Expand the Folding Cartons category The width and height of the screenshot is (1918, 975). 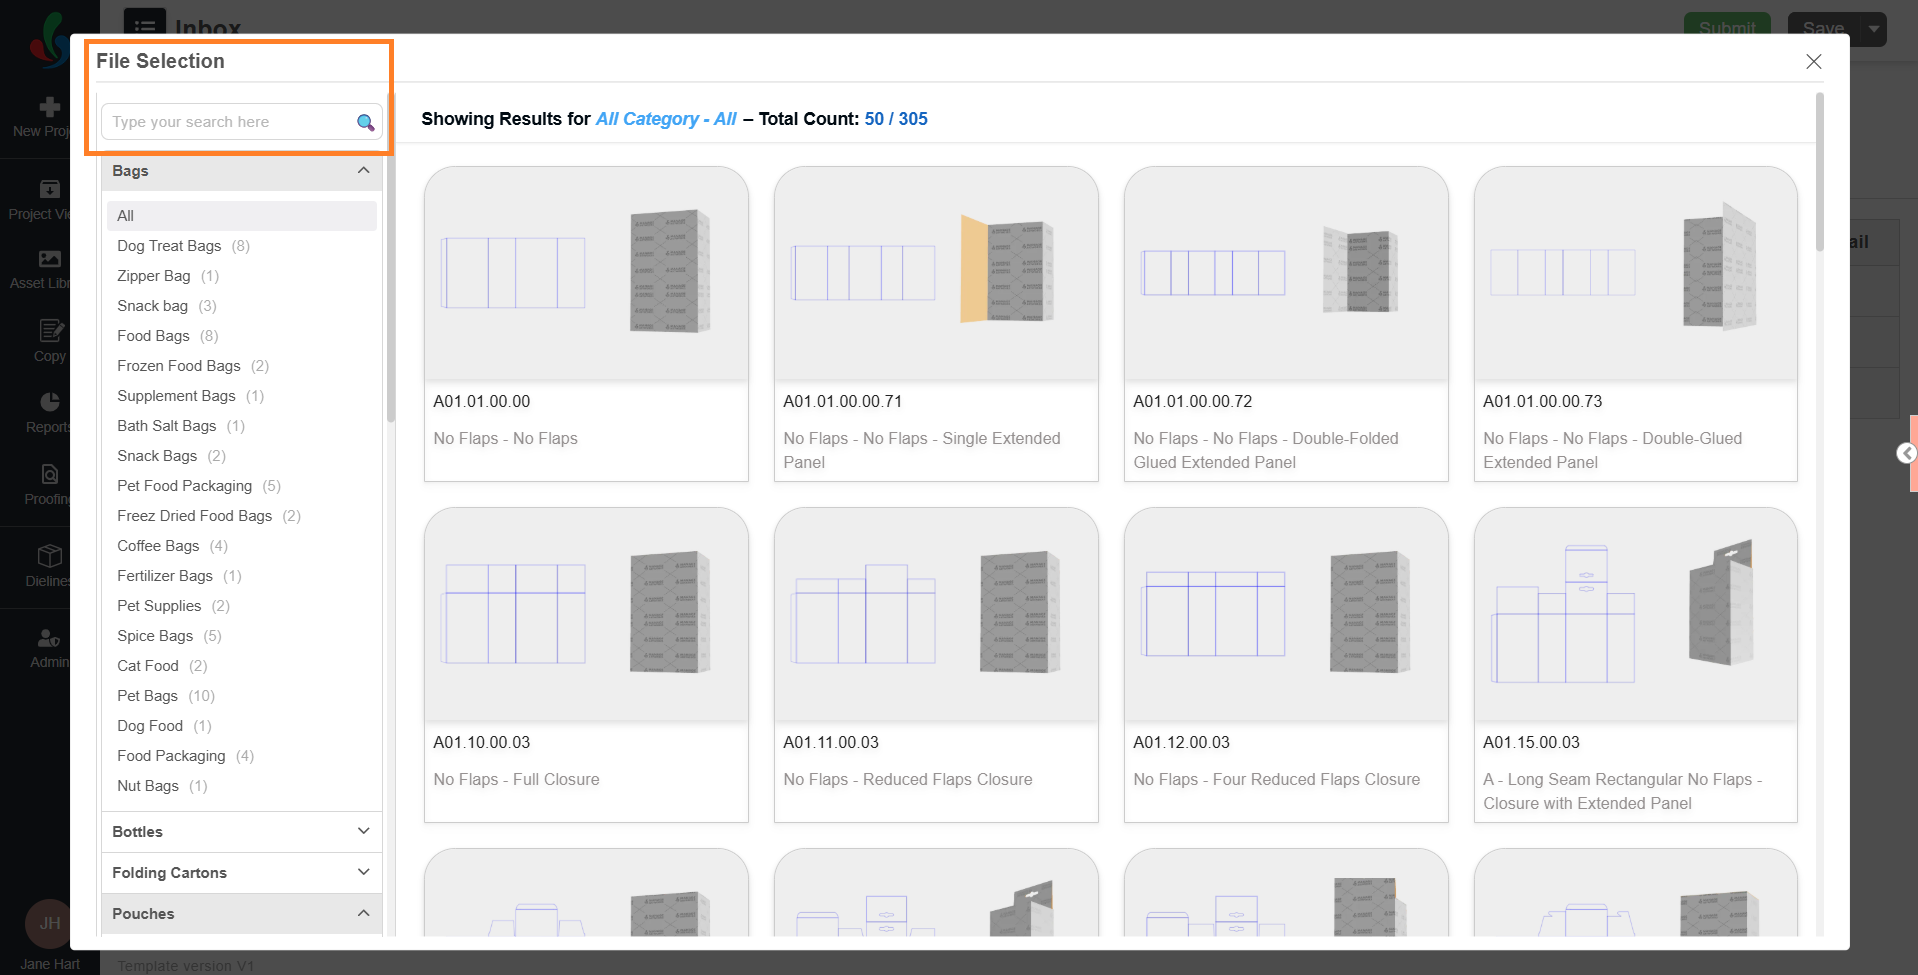363,873
